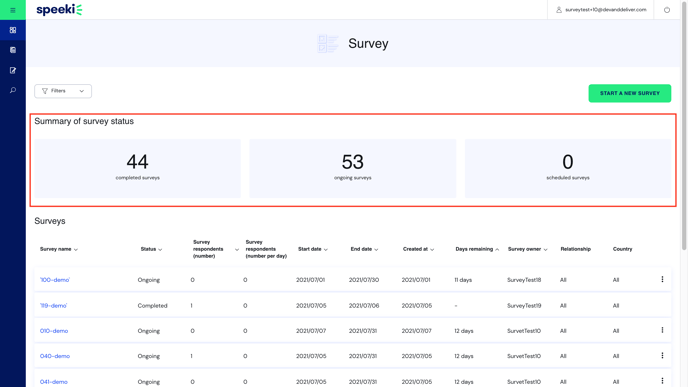Click Country column header
Image resolution: width=688 pixels, height=387 pixels.
pos(622,249)
